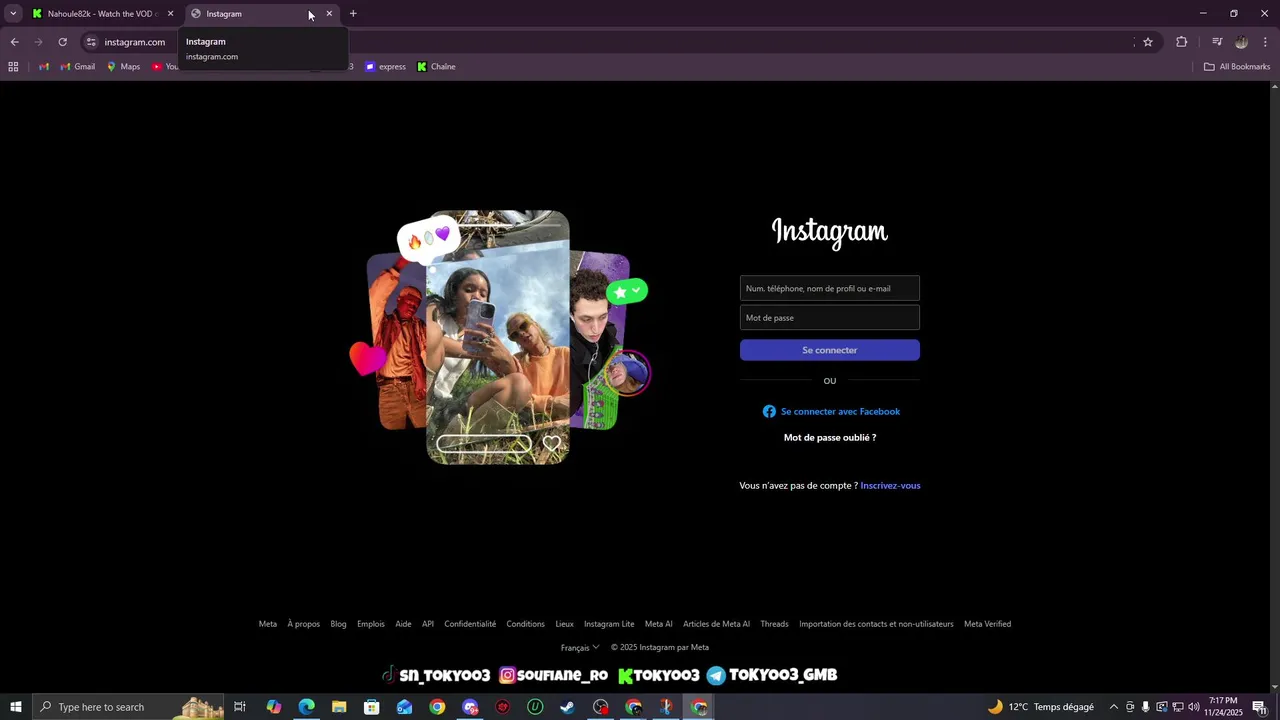Image resolution: width=1280 pixels, height=720 pixels.
Task: Open Articles de Meta AI link
Action: [x=716, y=624]
